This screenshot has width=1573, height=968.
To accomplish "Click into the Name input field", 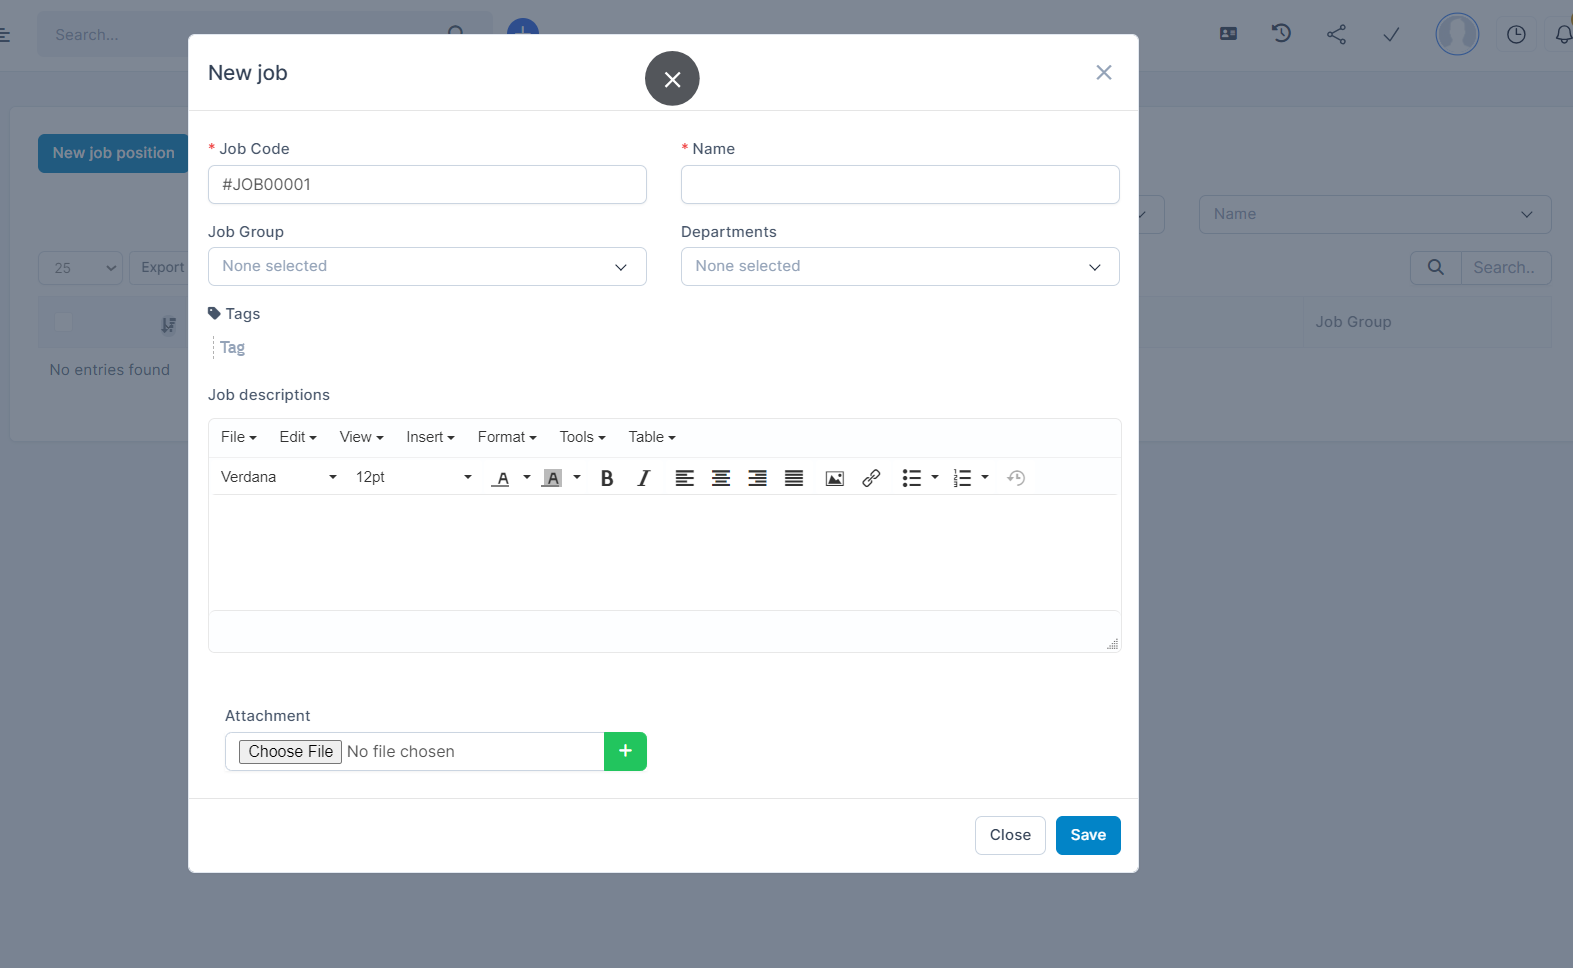I will pyautogui.click(x=899, y=185).
